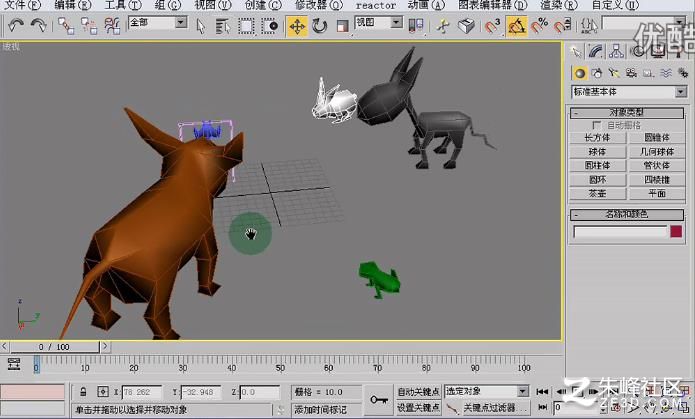Activate the Select and Rotate tool

(x=320, y=27)
